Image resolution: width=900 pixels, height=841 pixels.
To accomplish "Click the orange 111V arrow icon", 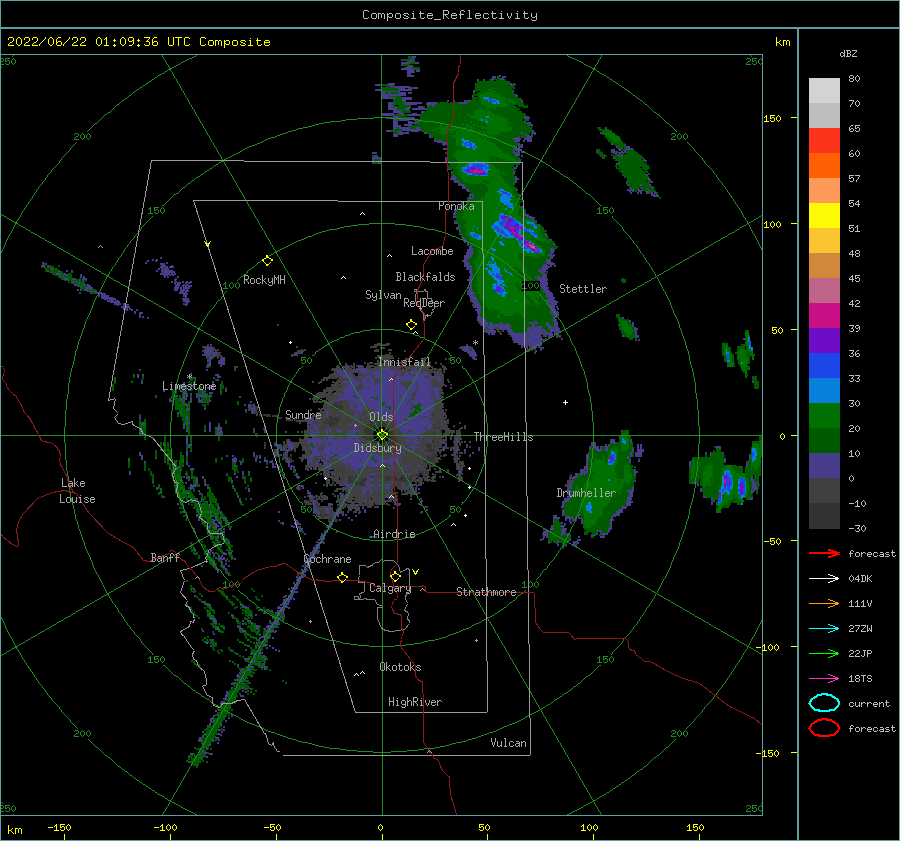I will (x=824, y=603).
